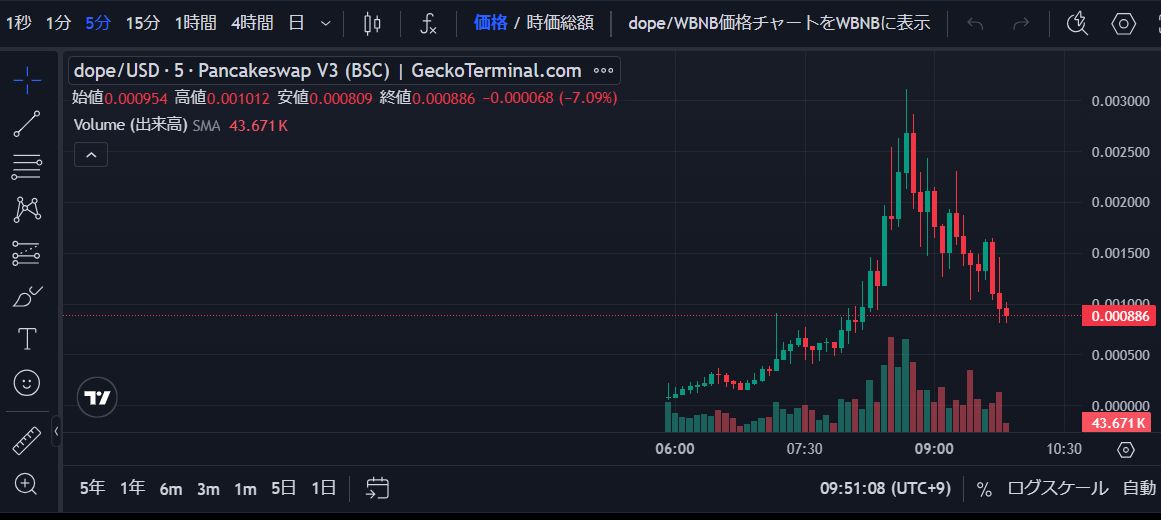Image resolution: width=1161 pixels, height=520 pixels.
Task: Open the go to date calendar
Action: coord(378,487)
